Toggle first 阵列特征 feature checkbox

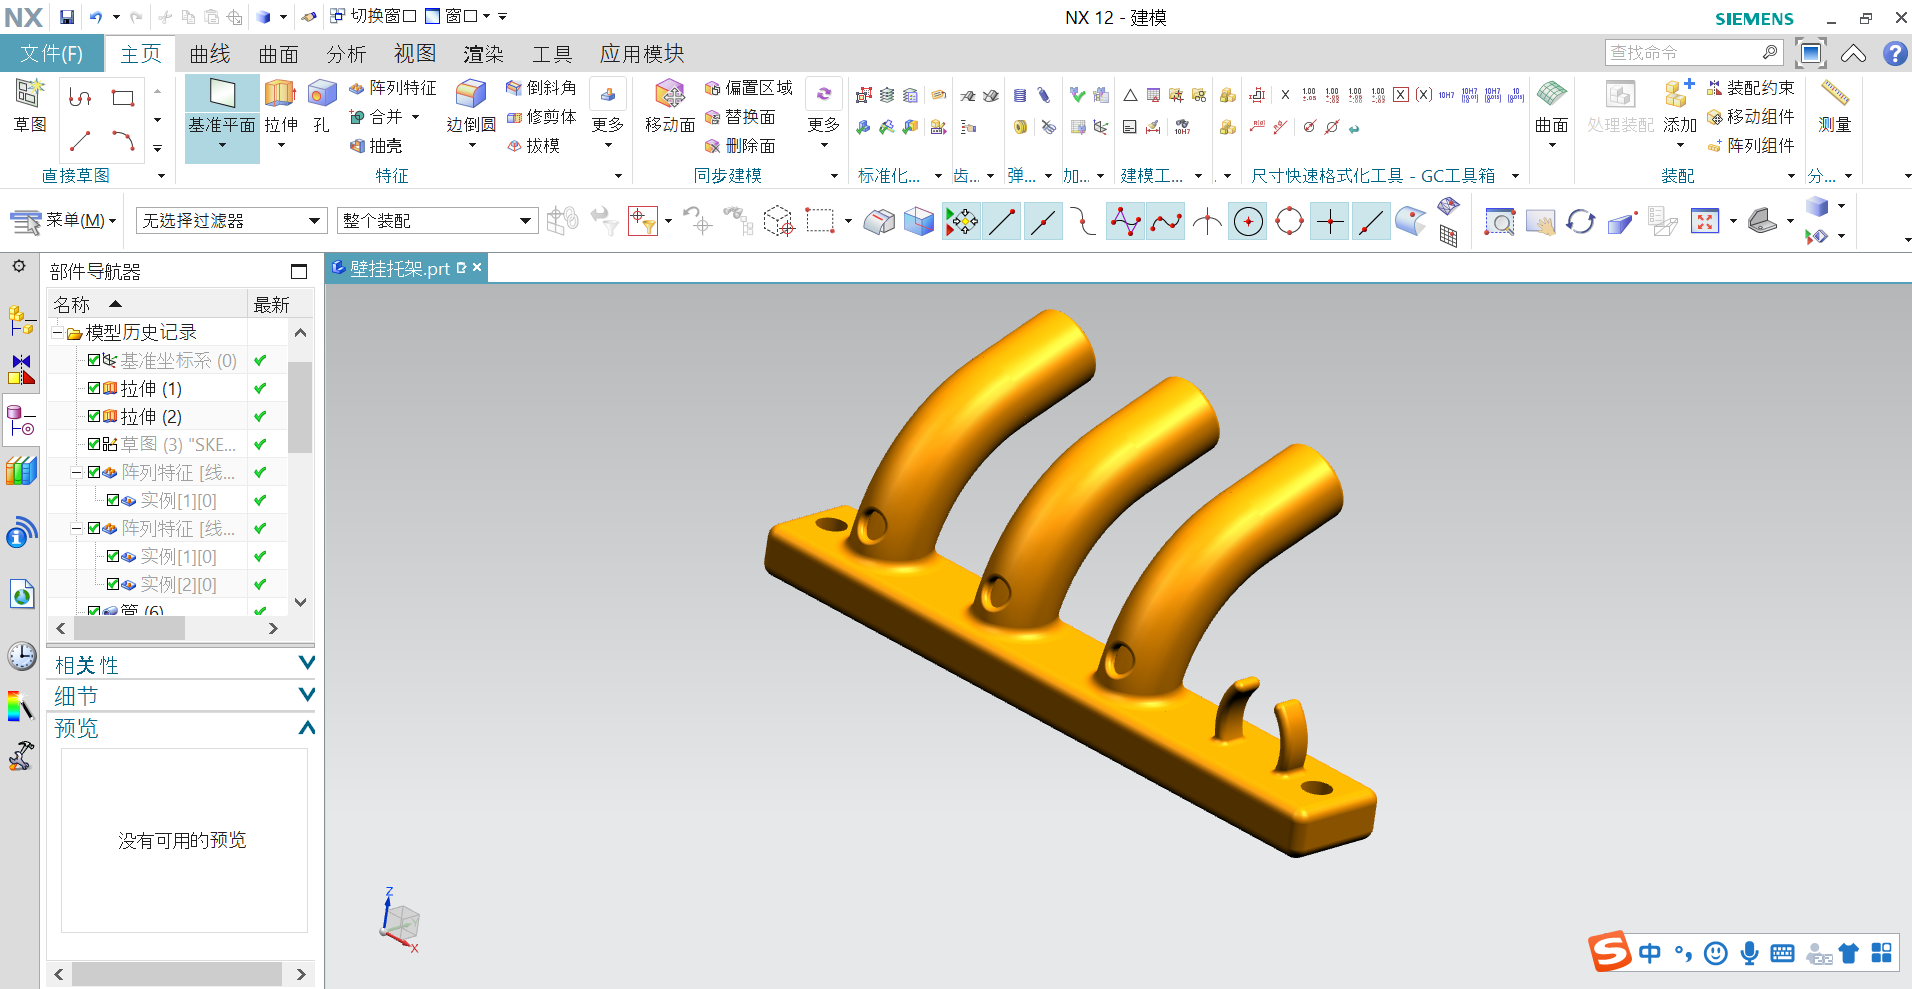[93, 472]
